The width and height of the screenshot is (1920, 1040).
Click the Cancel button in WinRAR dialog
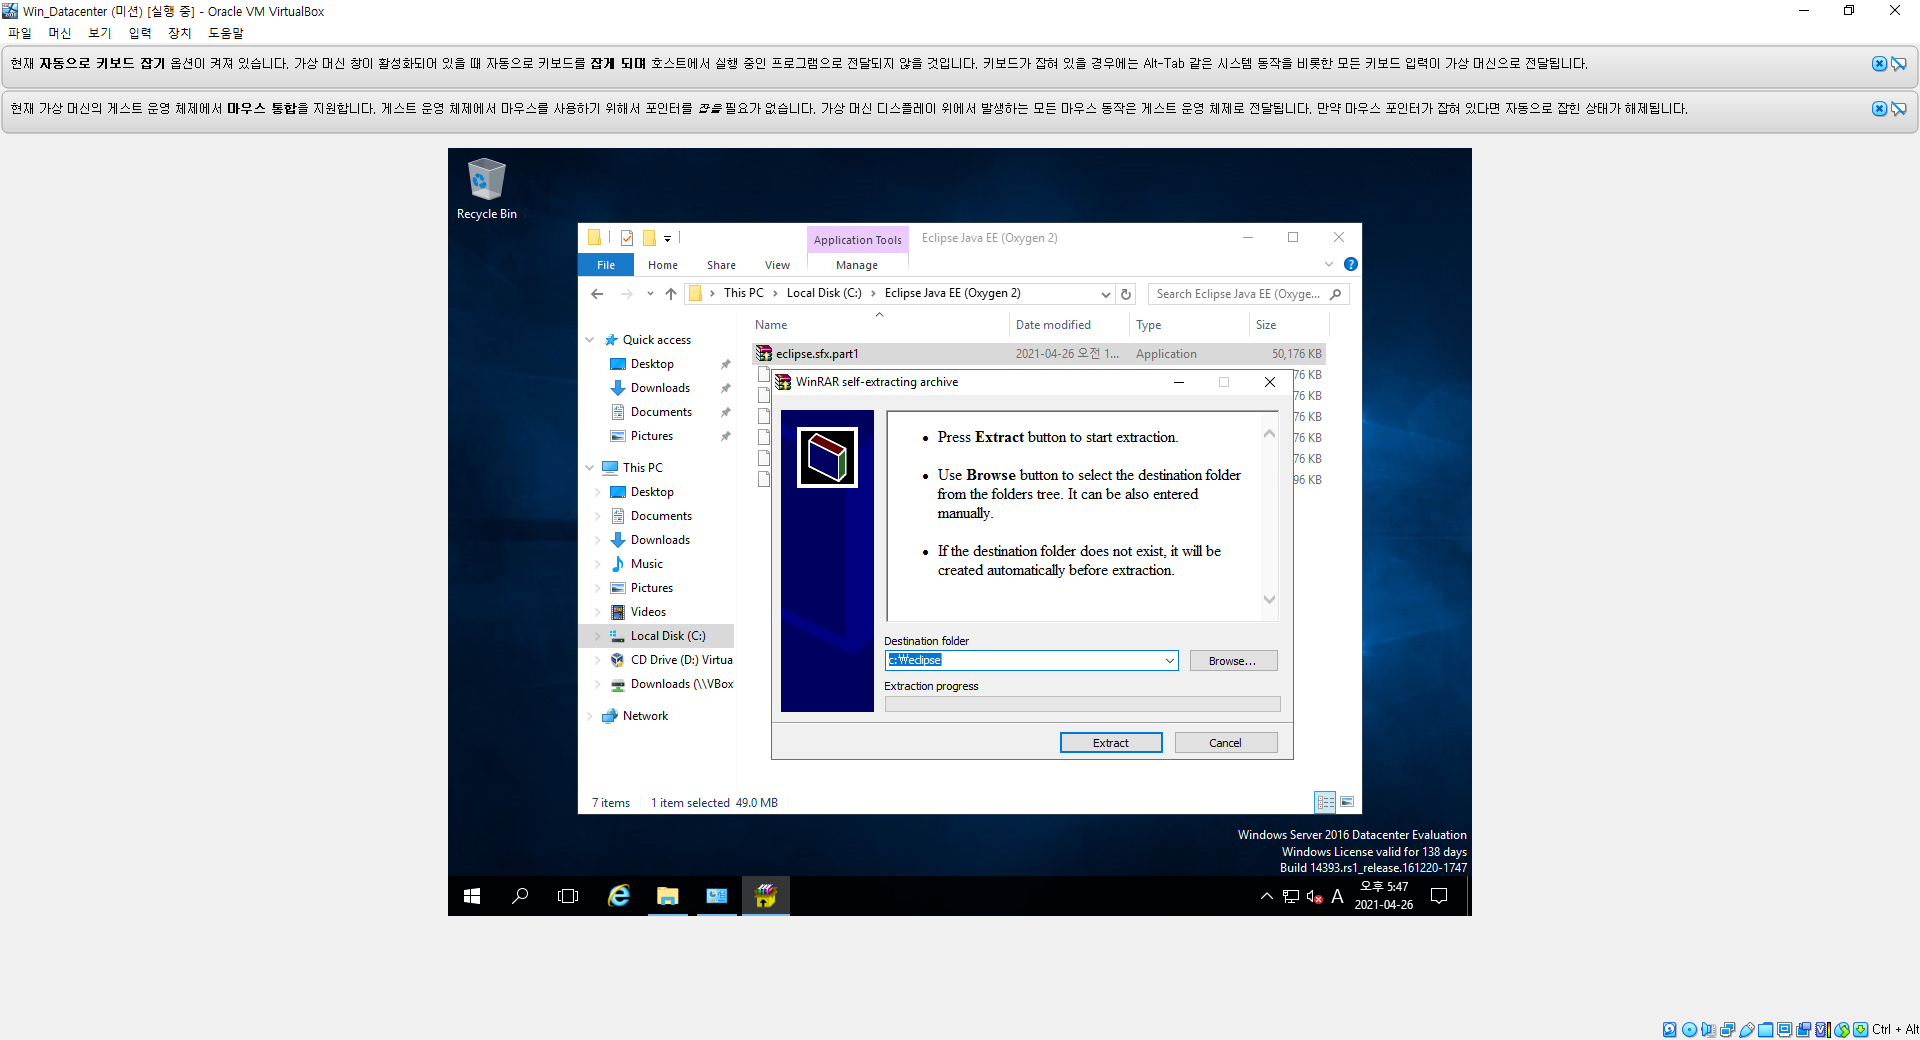click(1226, 743)
